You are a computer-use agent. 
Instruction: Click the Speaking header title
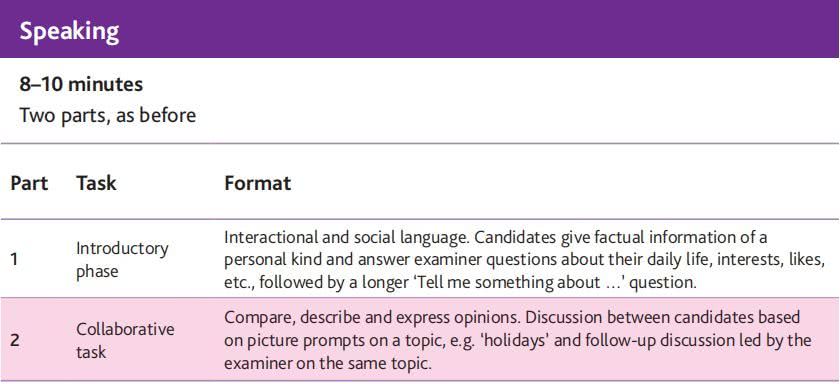pos(69,32)
